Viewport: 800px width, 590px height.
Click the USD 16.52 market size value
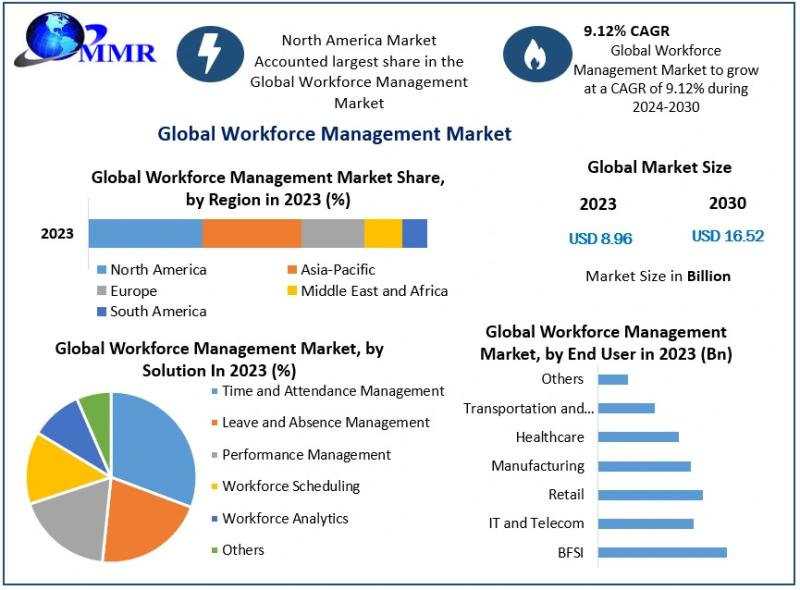pyautogui.click(x=727, y=236)
